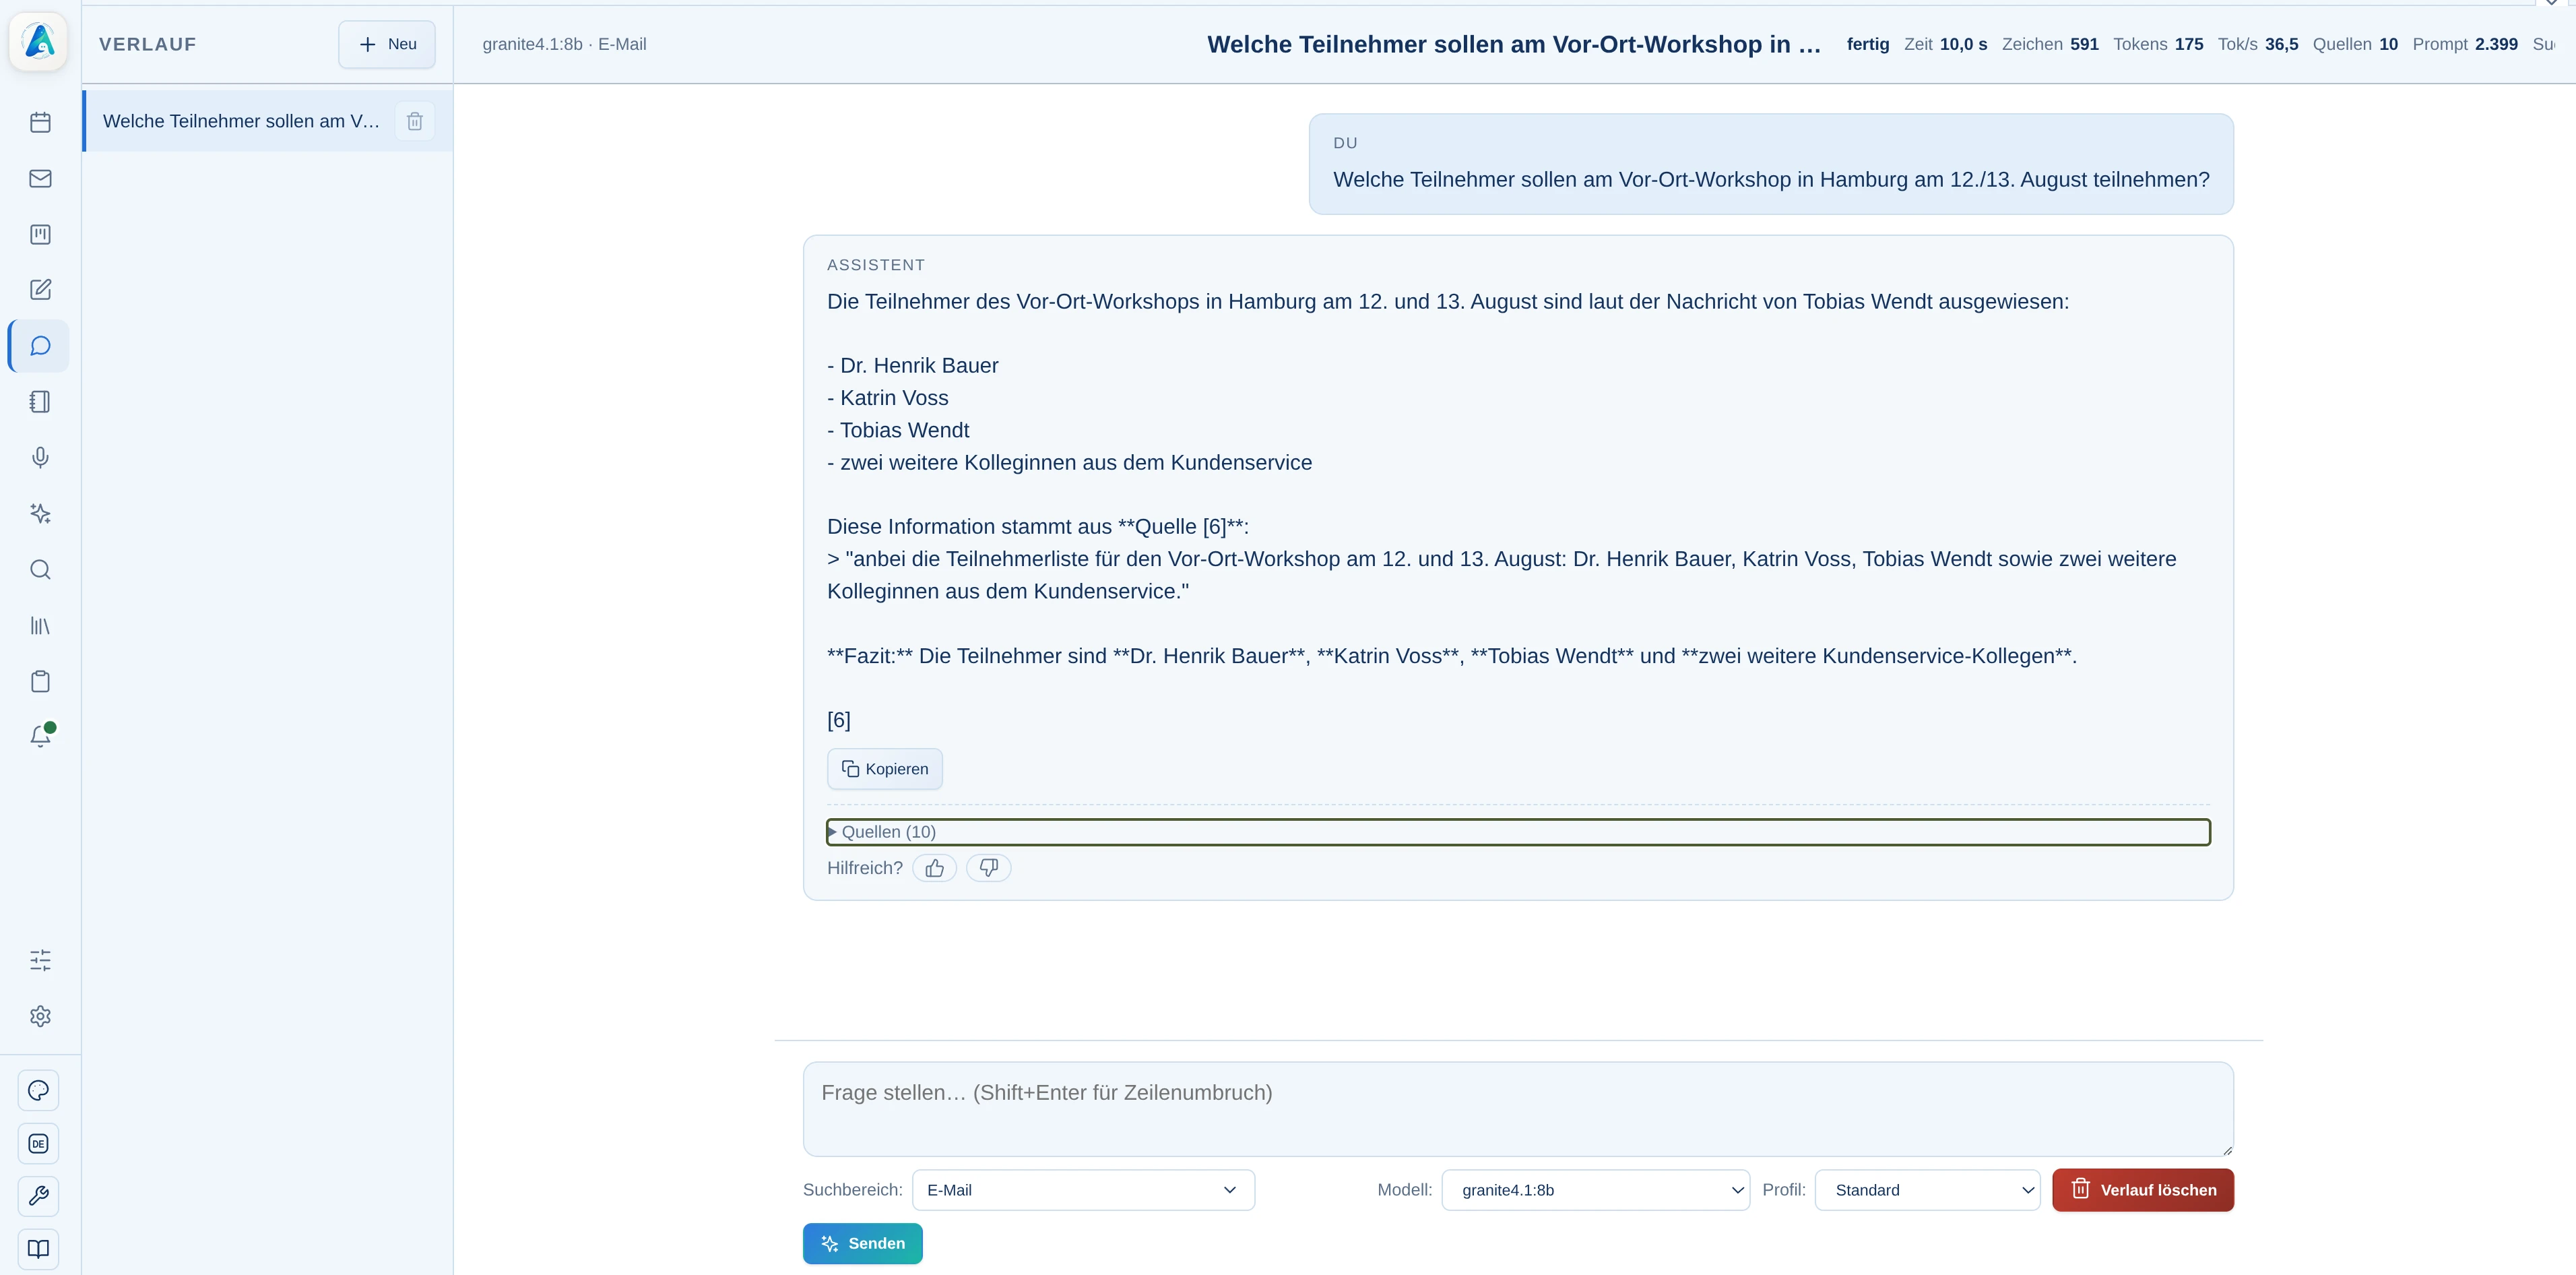Open the notebook icon in sidebar
The width and height of the screenshot is (2576, 1275).
(40, 402)
